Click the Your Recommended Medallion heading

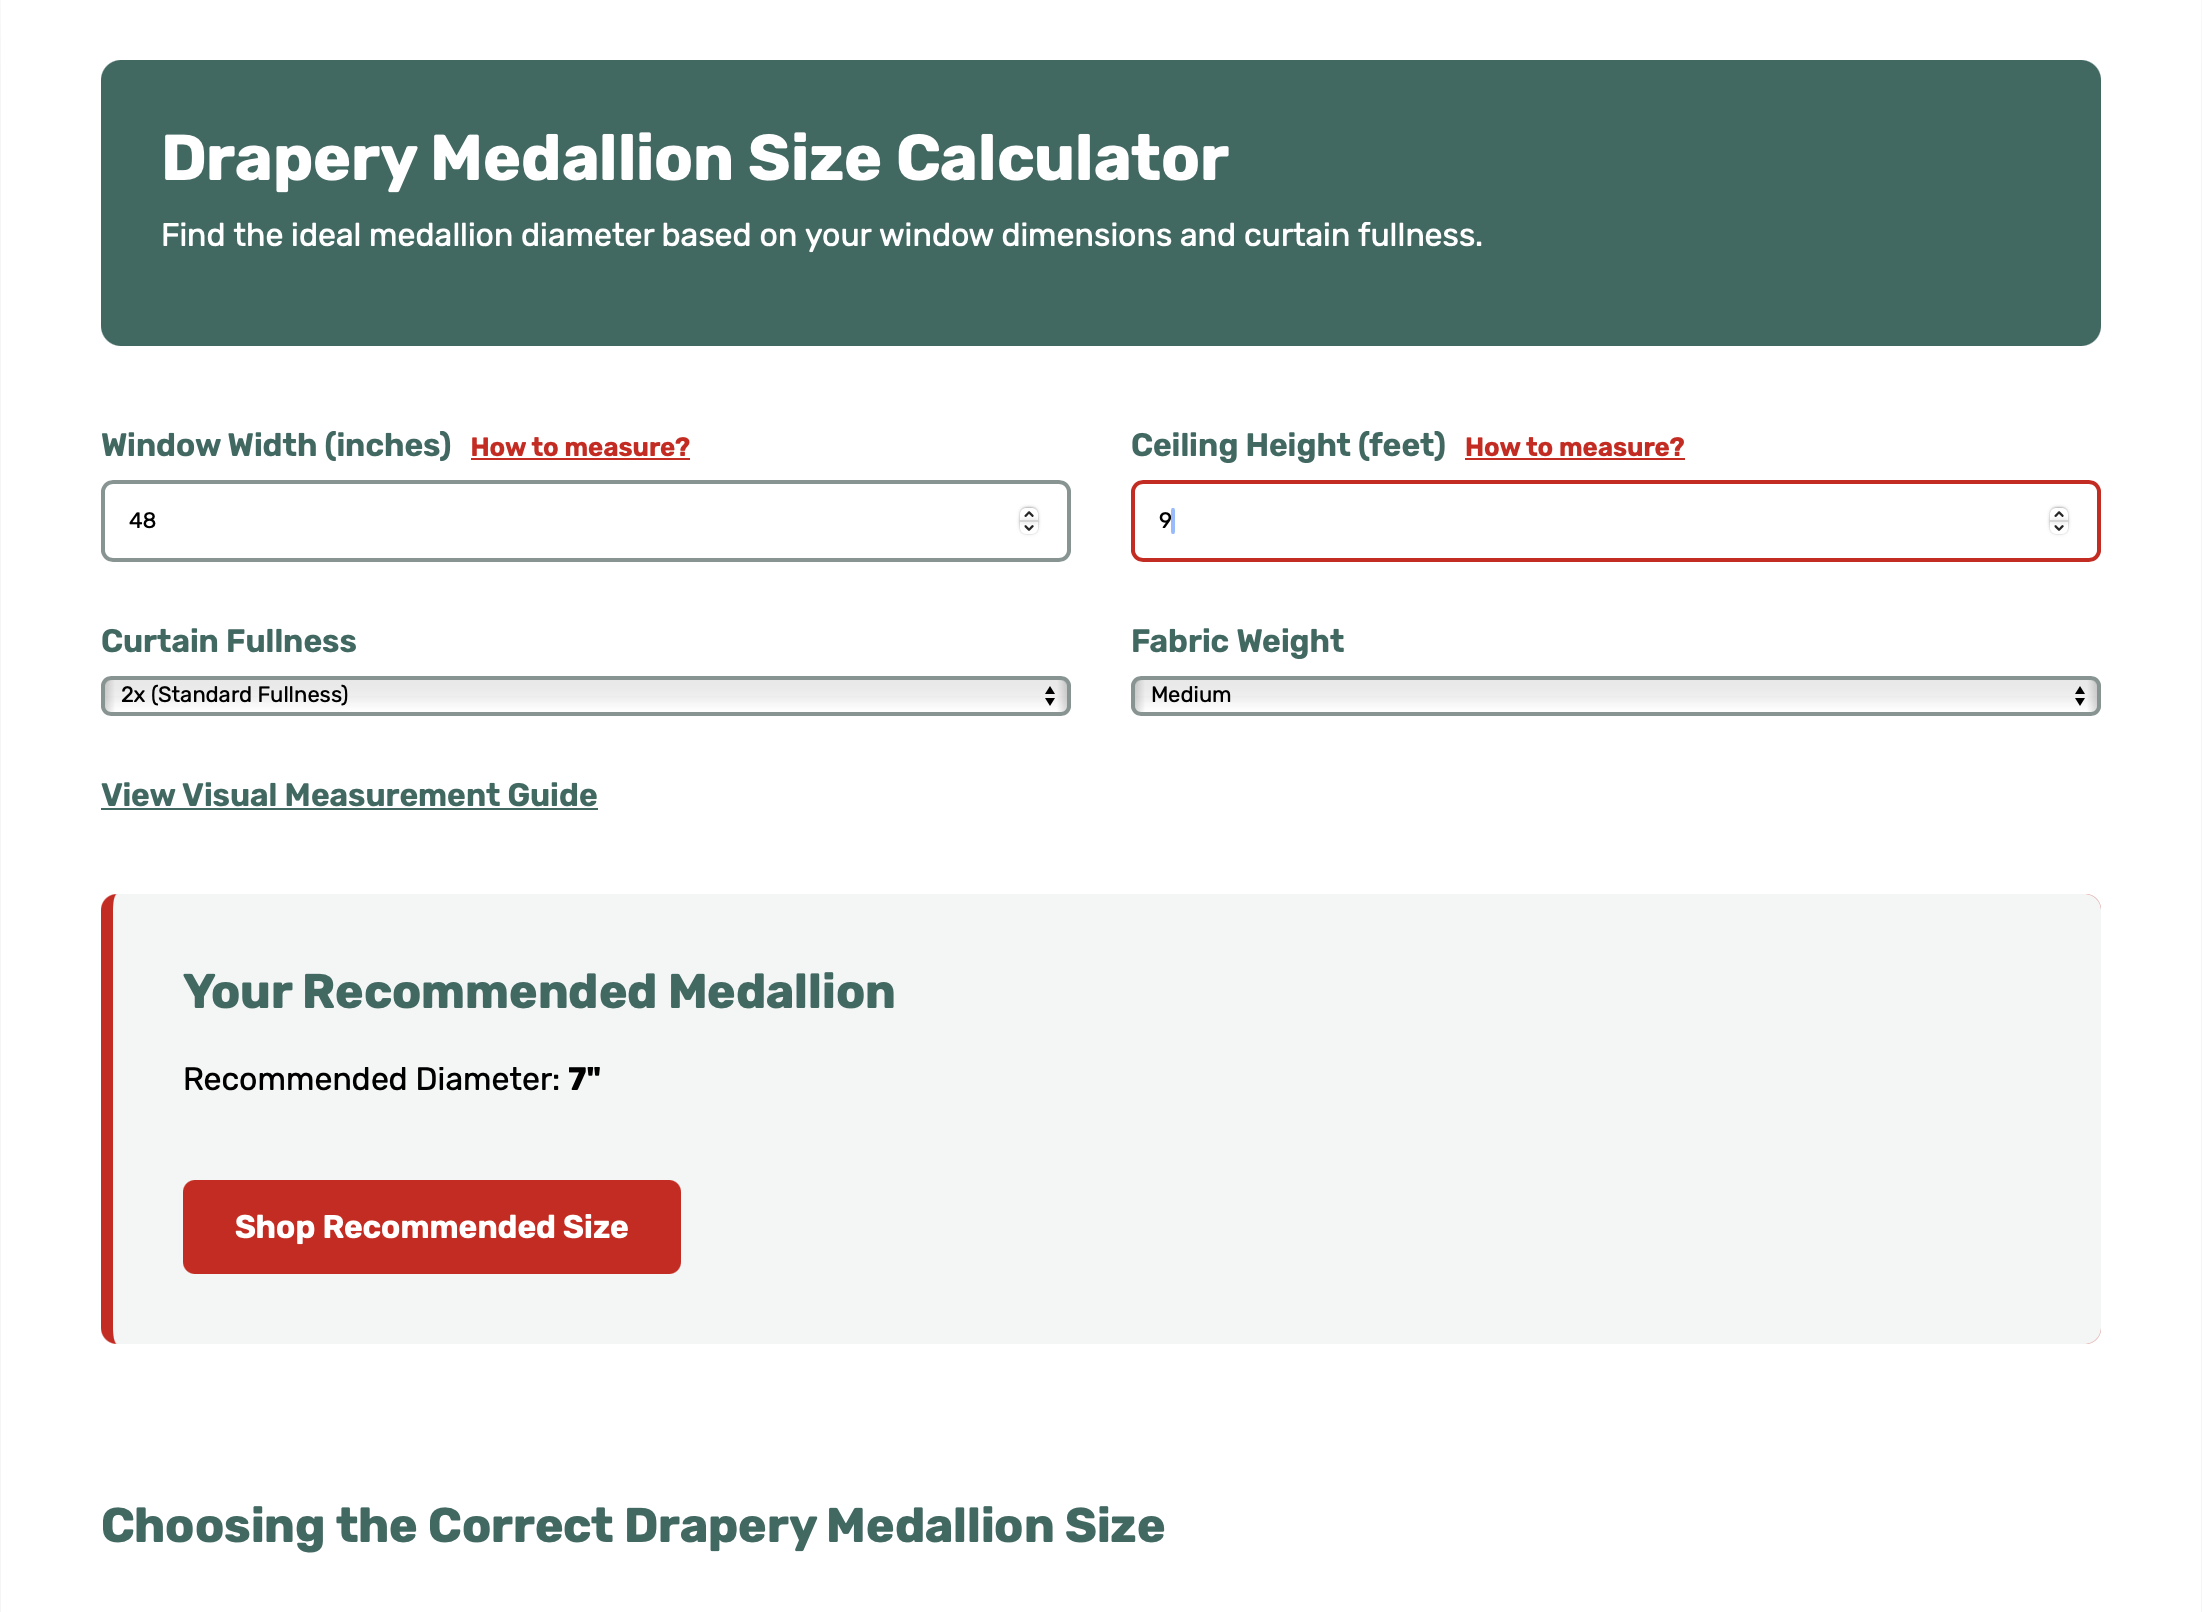coord(538,991)
